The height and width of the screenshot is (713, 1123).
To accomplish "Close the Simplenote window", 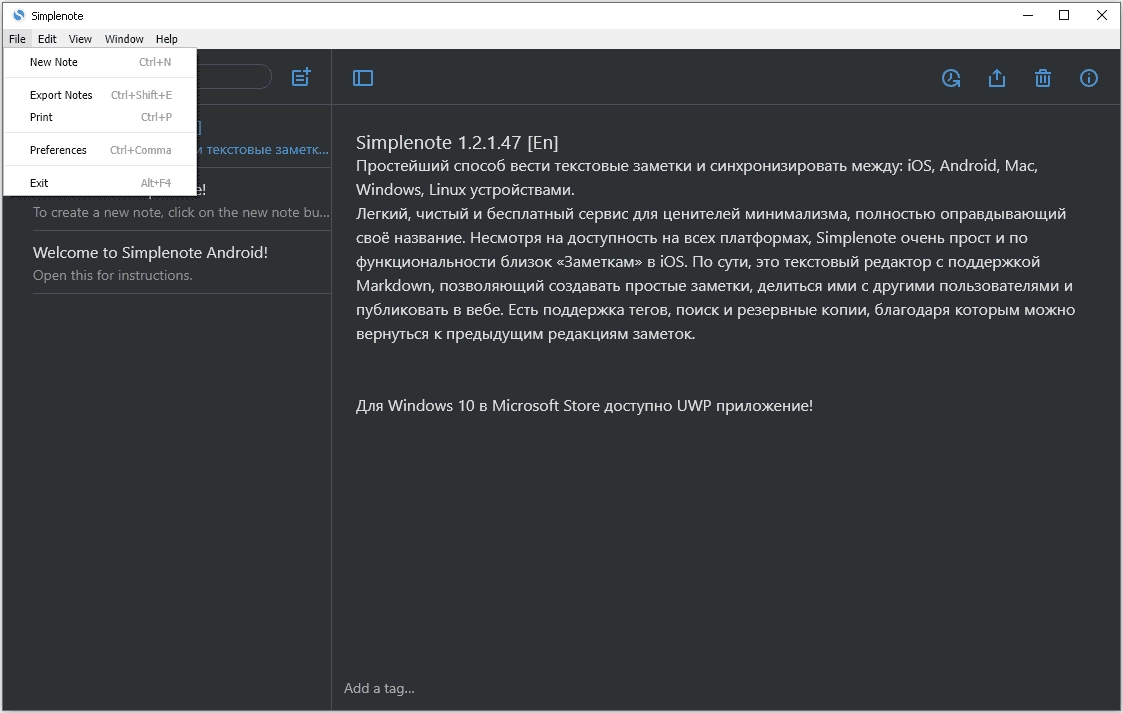I will [x=1102, y=15].
